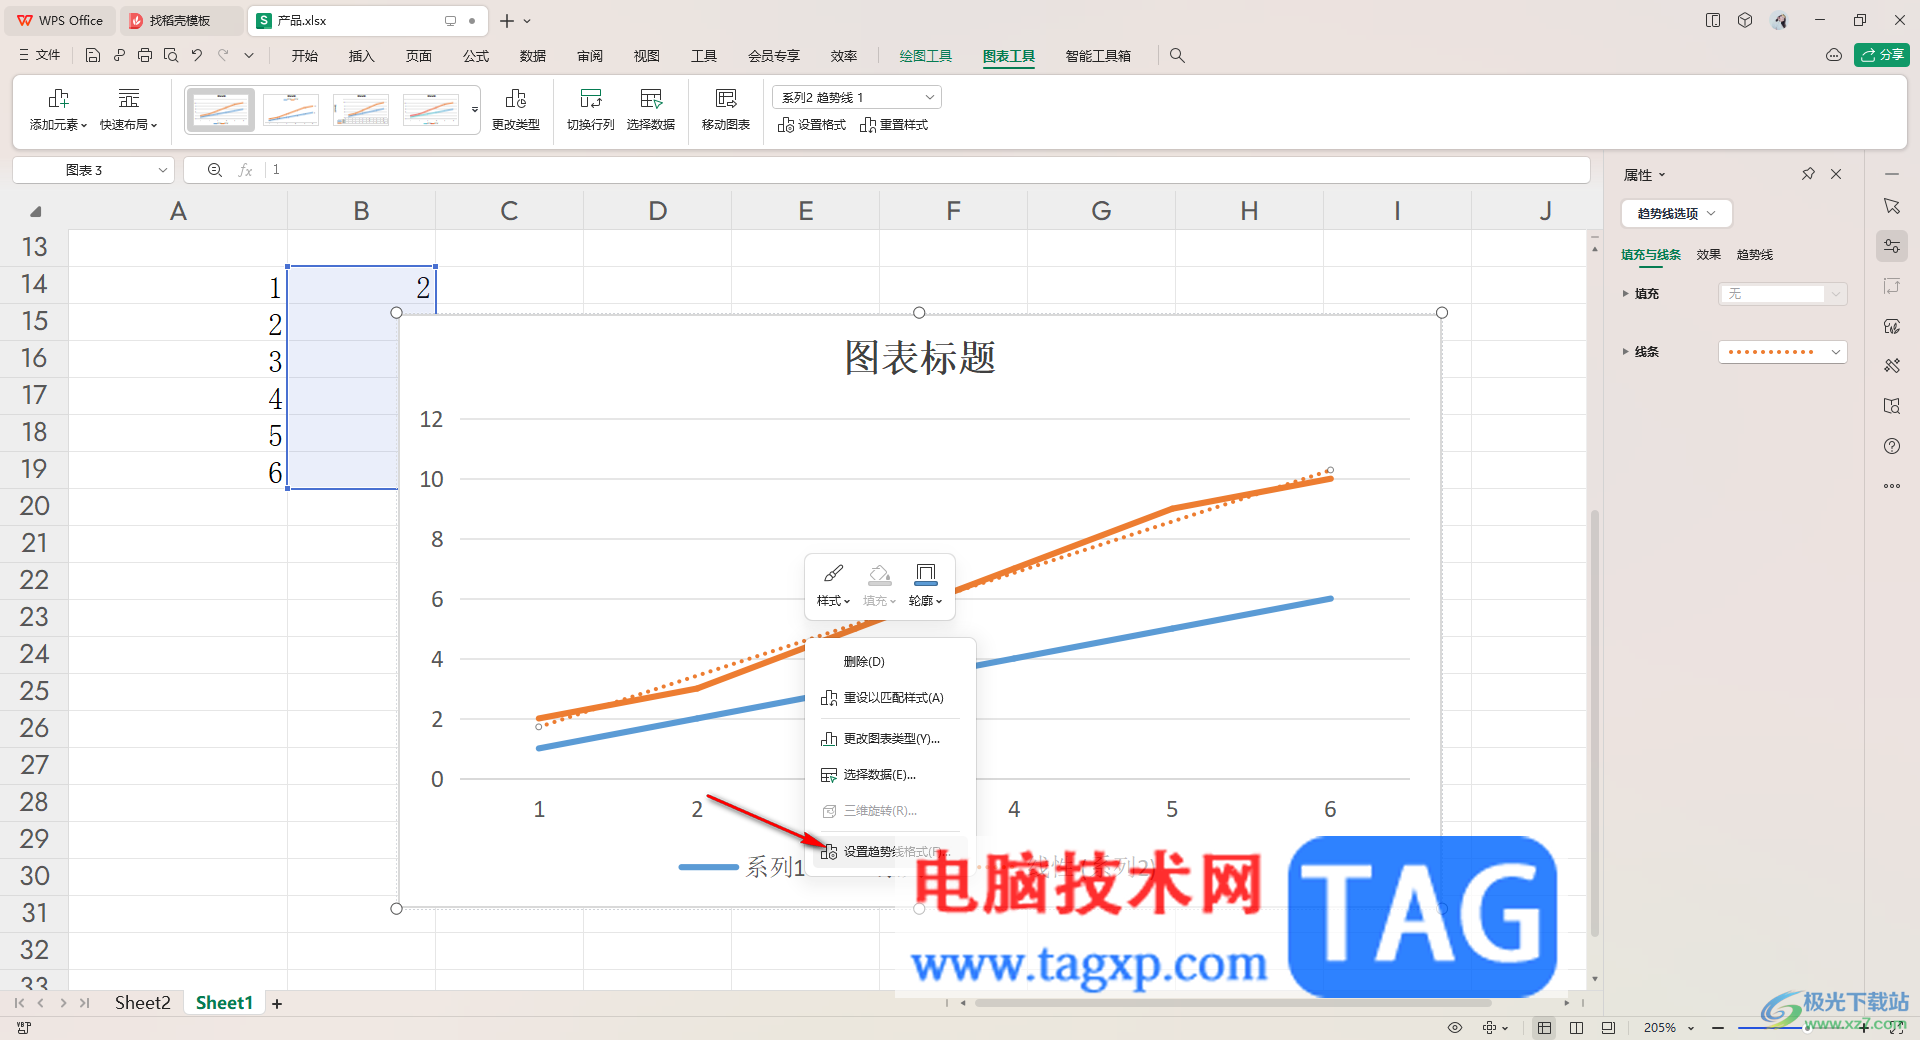The image size is (1920, 1040).
Task: Switch to page break view in status bar
Action: click(1577, 1028)
